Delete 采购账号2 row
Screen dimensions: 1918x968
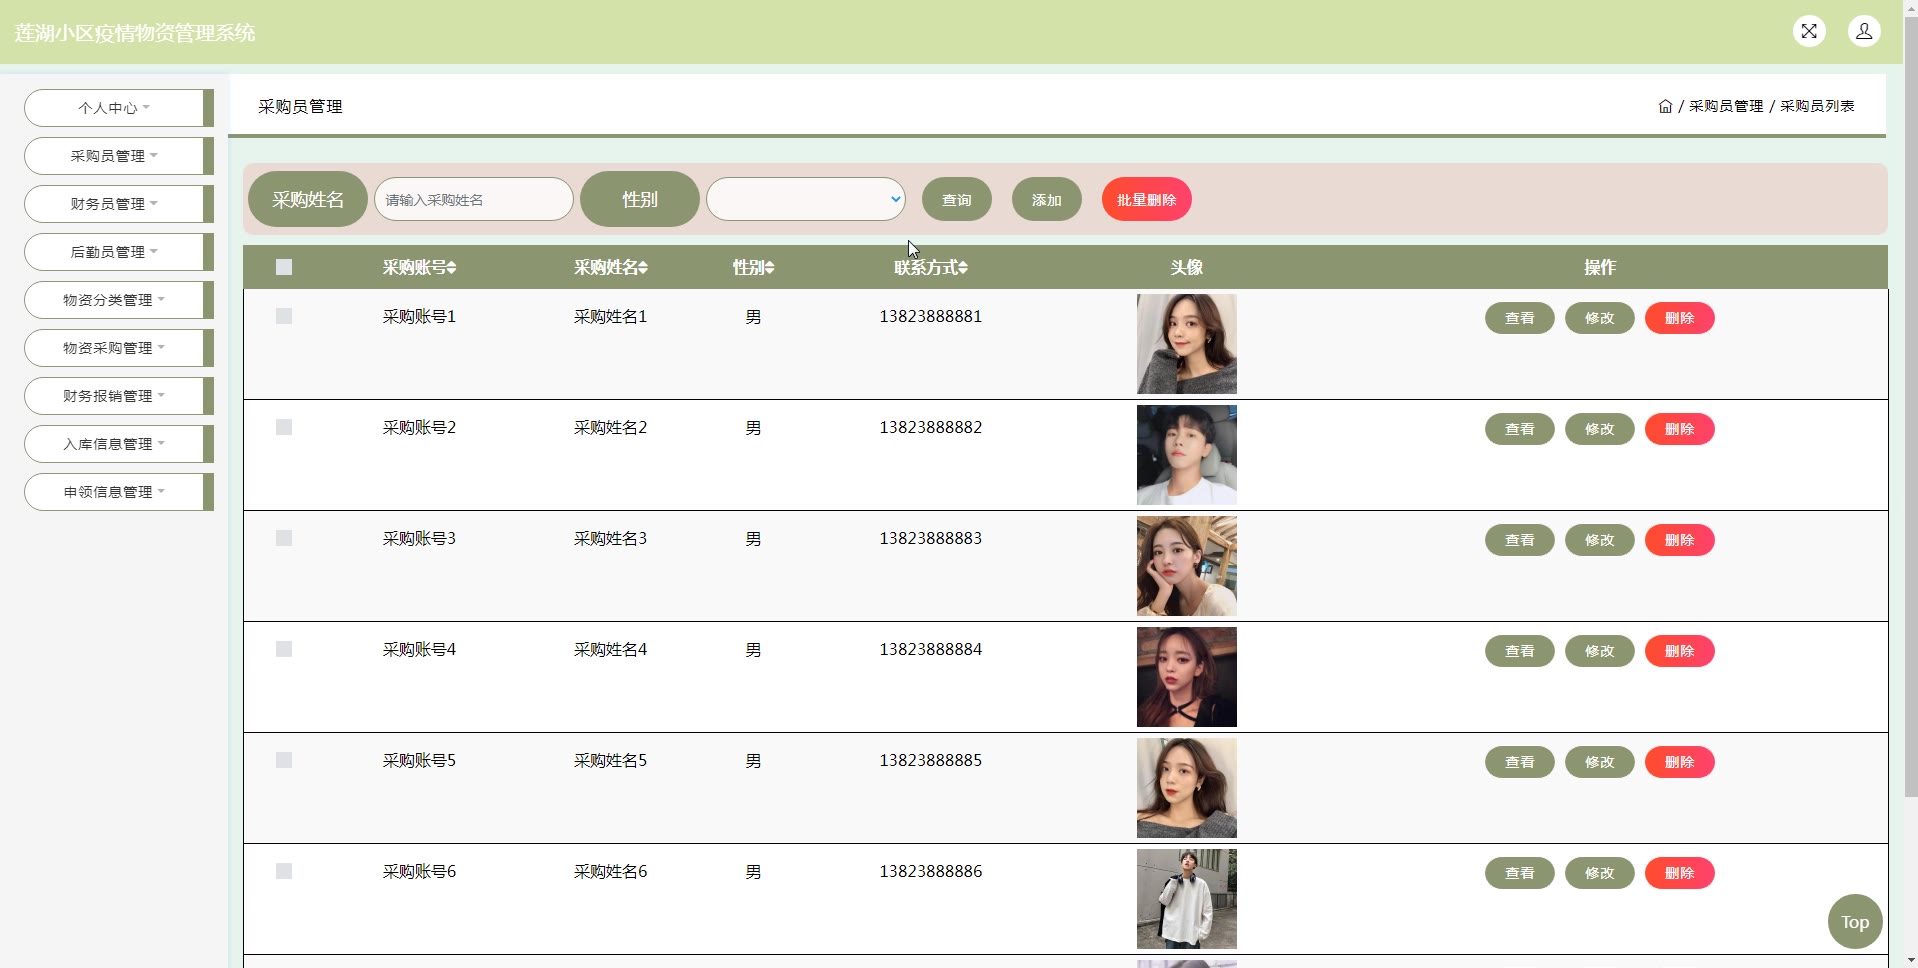tap(1680, 429)
